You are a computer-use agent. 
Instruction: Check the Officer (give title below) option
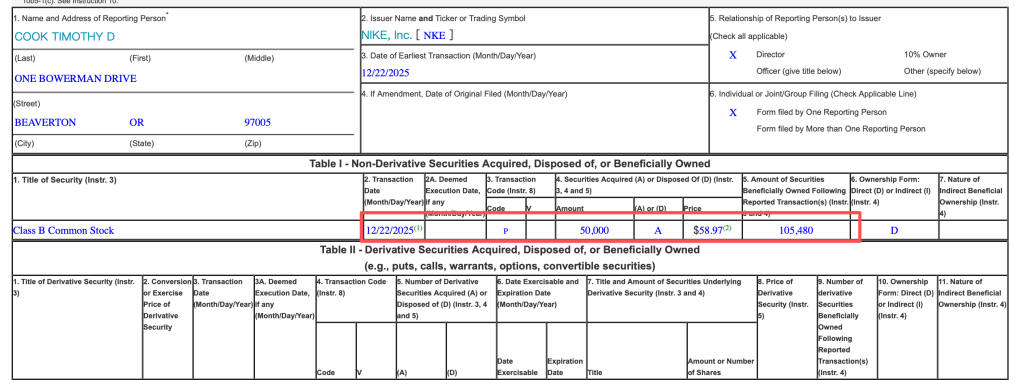point(798,71)
